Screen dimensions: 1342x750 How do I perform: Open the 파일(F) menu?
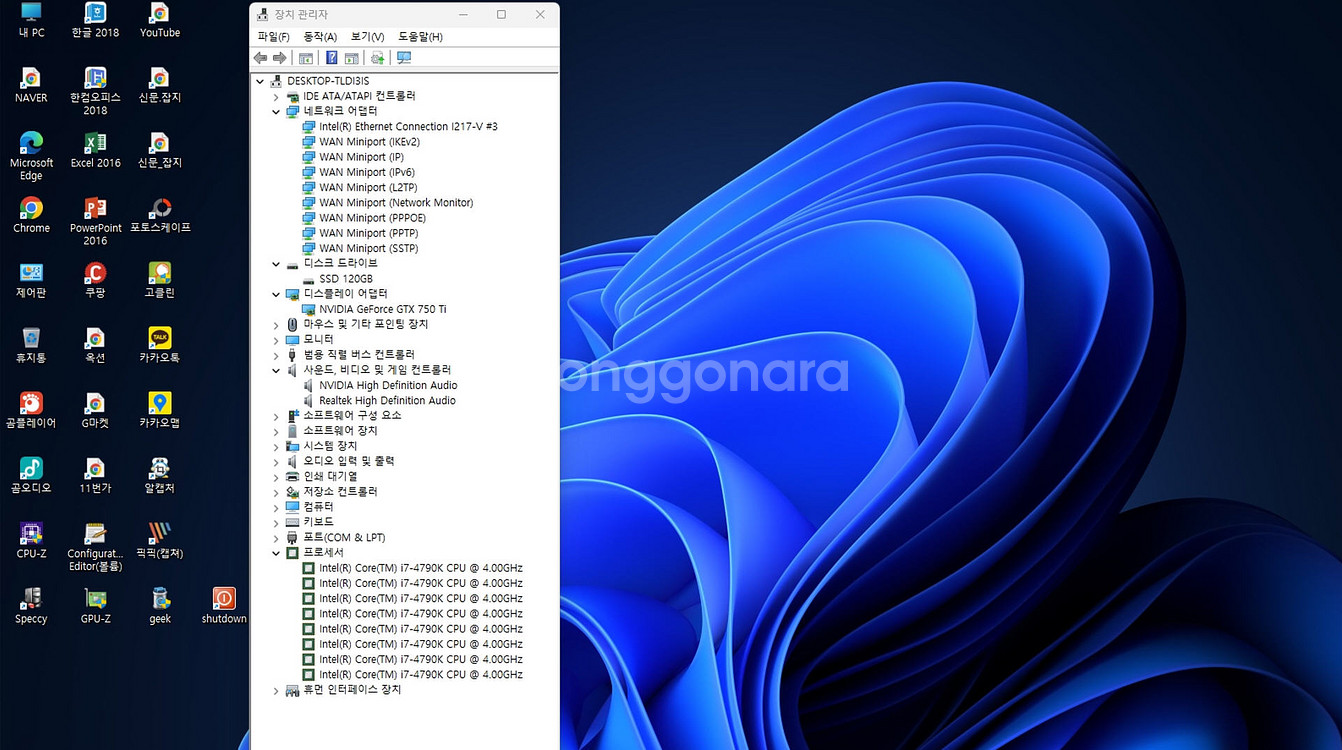click(273, 37)
